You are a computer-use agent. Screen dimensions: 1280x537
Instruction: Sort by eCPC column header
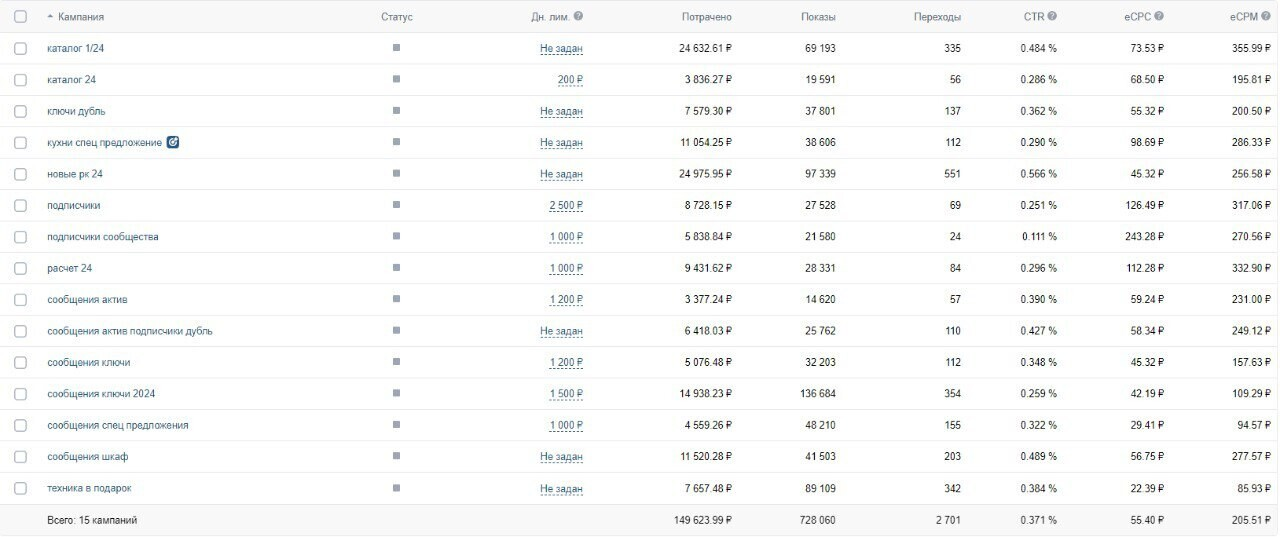click(x=1137, y=17)
